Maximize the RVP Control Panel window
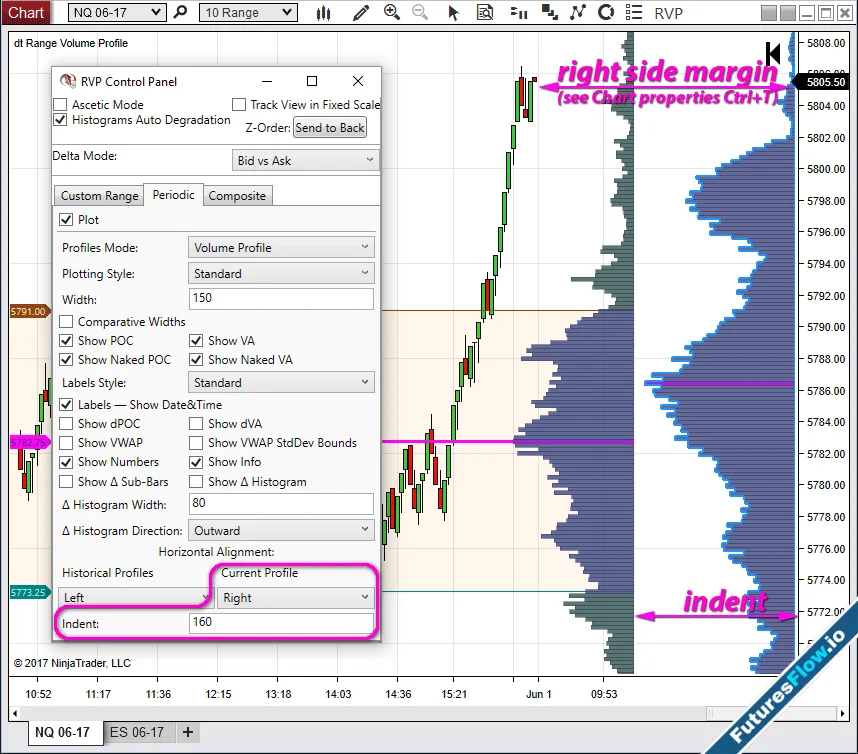The width and height of the screenshot is (858, 754). 312,81
